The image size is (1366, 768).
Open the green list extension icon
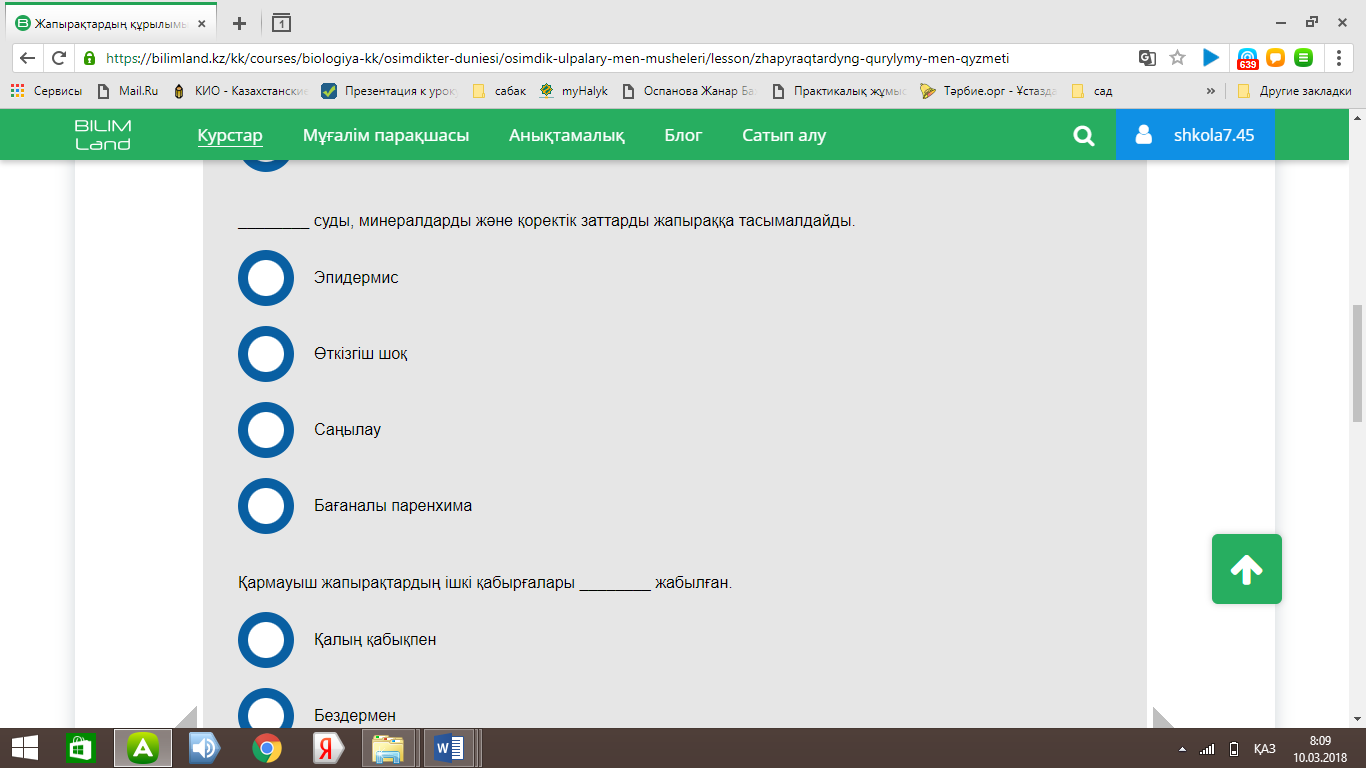click(1303, 58)
